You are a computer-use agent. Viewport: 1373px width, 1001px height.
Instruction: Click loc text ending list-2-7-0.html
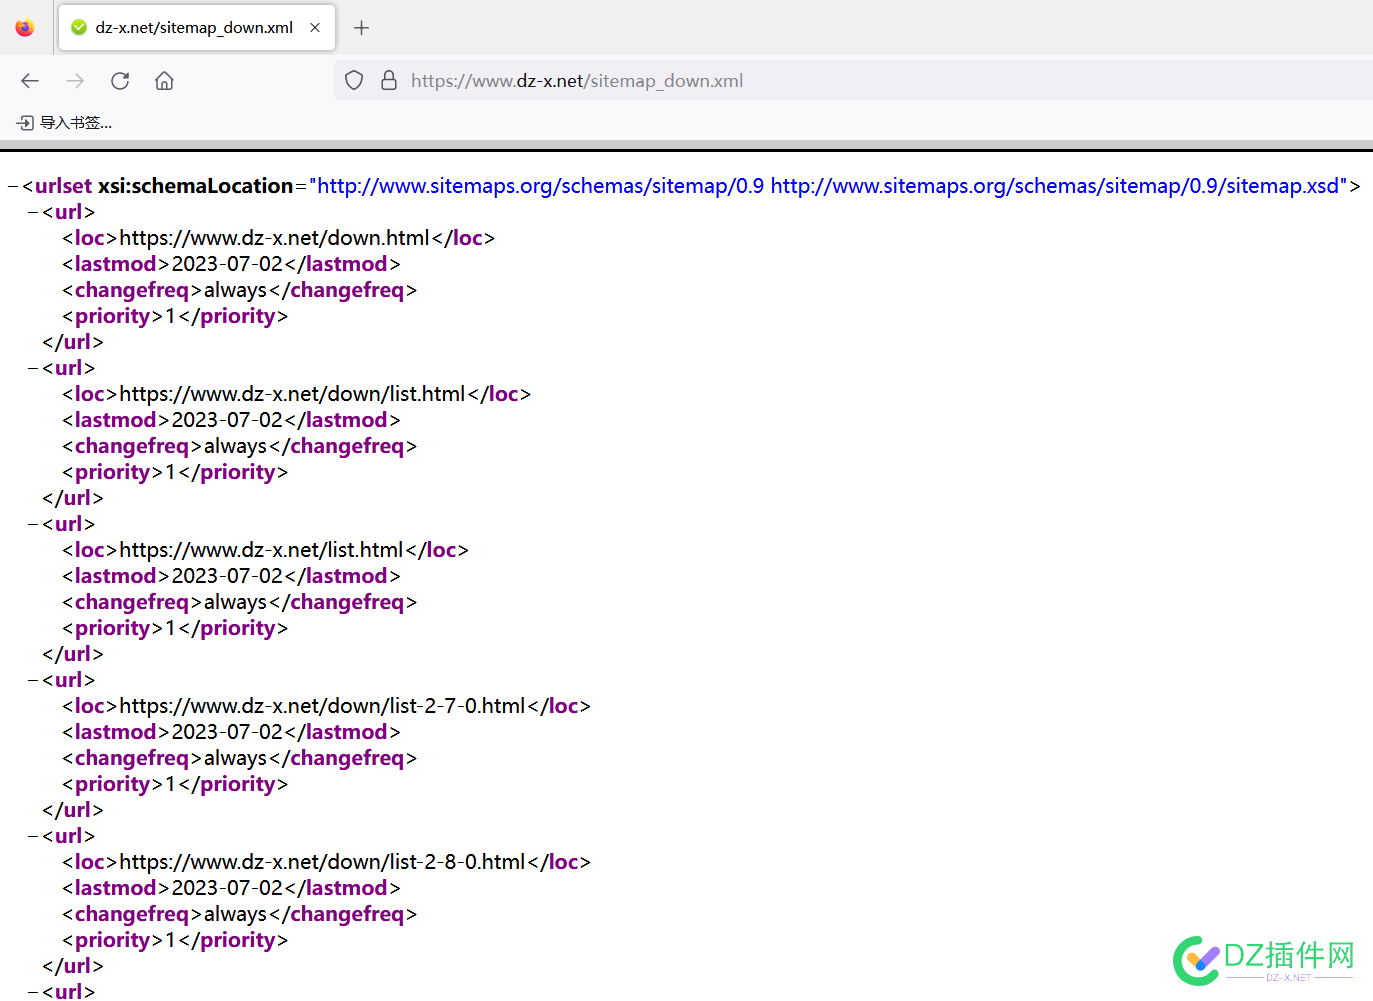[322, 706]
